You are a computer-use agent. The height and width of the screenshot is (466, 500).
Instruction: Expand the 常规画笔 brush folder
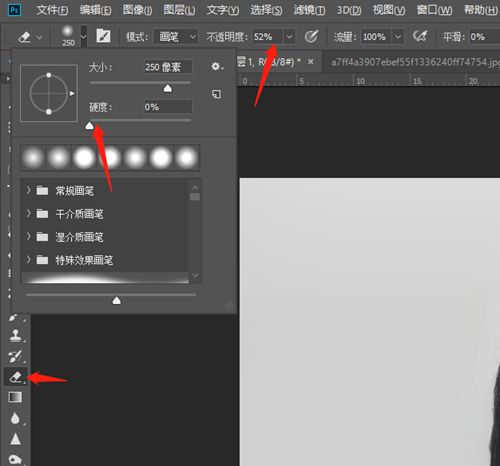click(x=29, y=190)
